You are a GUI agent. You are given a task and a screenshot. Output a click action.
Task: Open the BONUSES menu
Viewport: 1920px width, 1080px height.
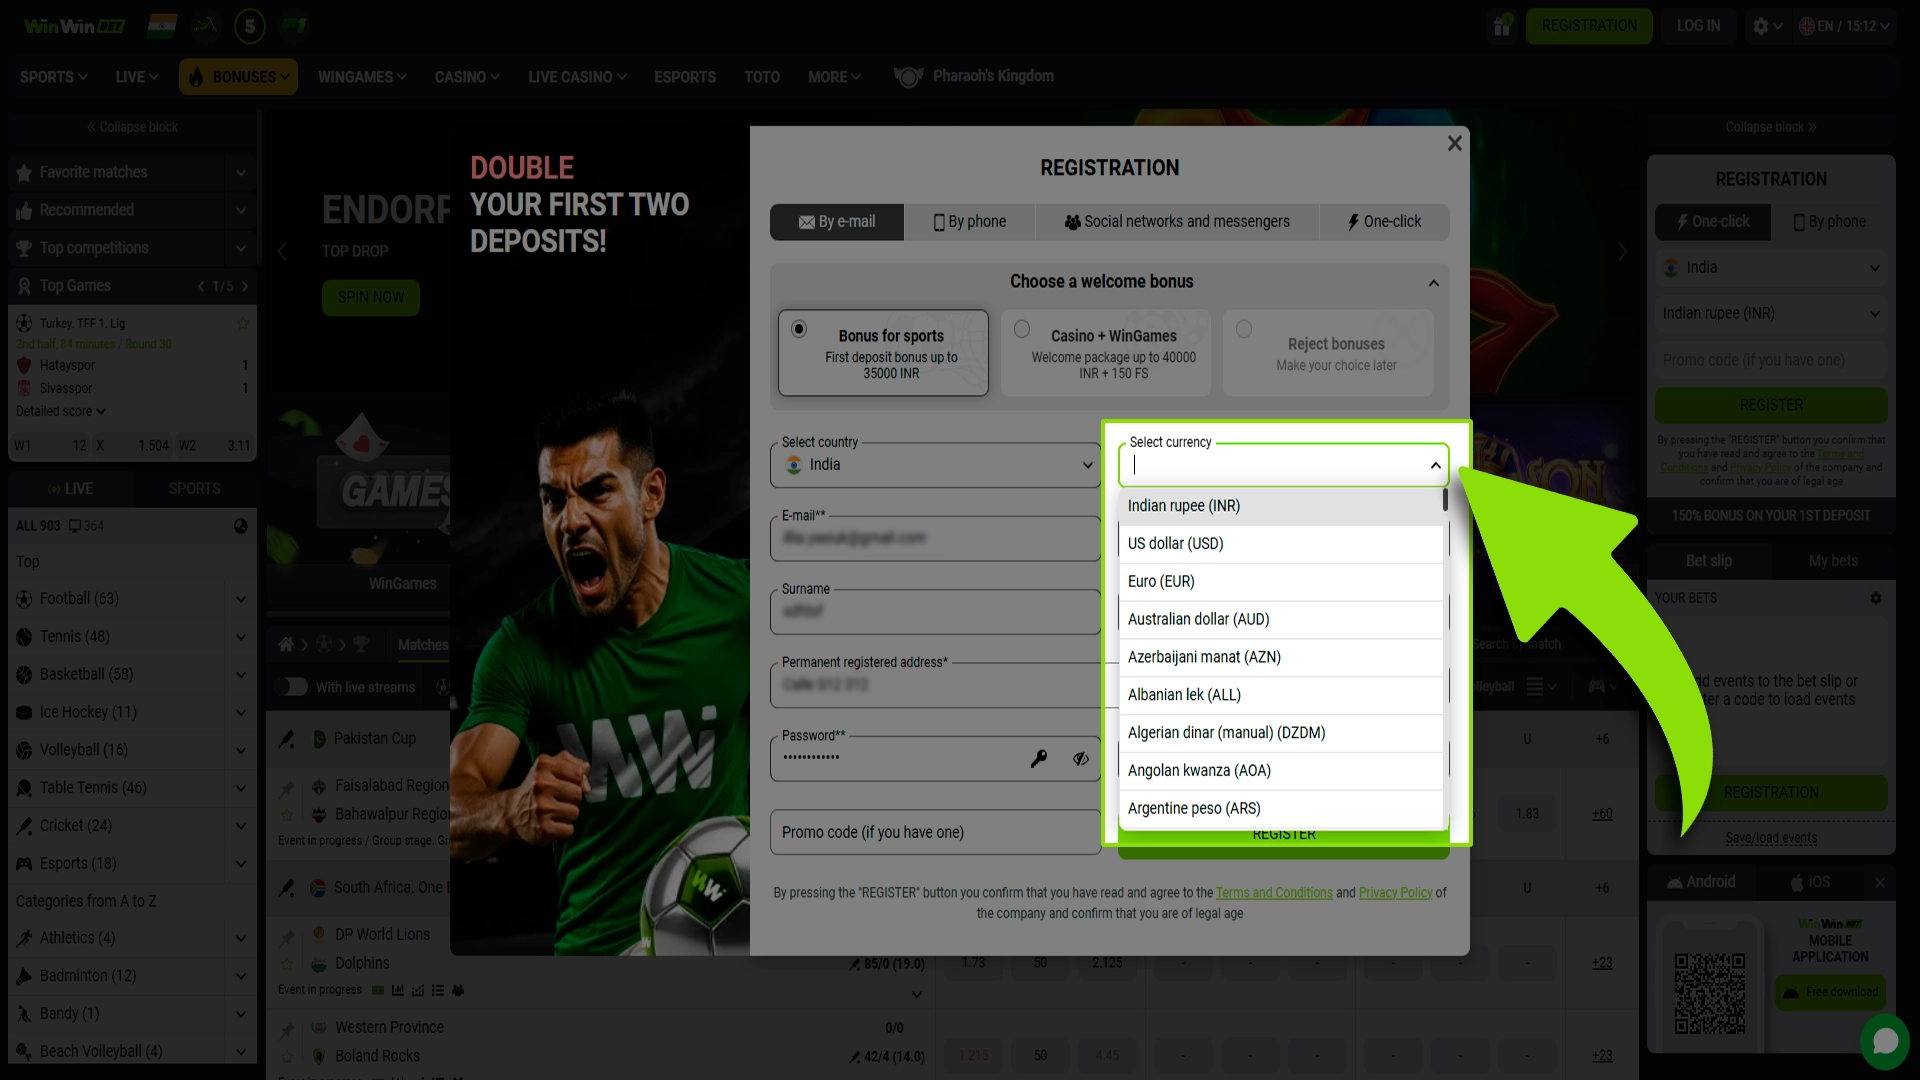click(238, 77)
